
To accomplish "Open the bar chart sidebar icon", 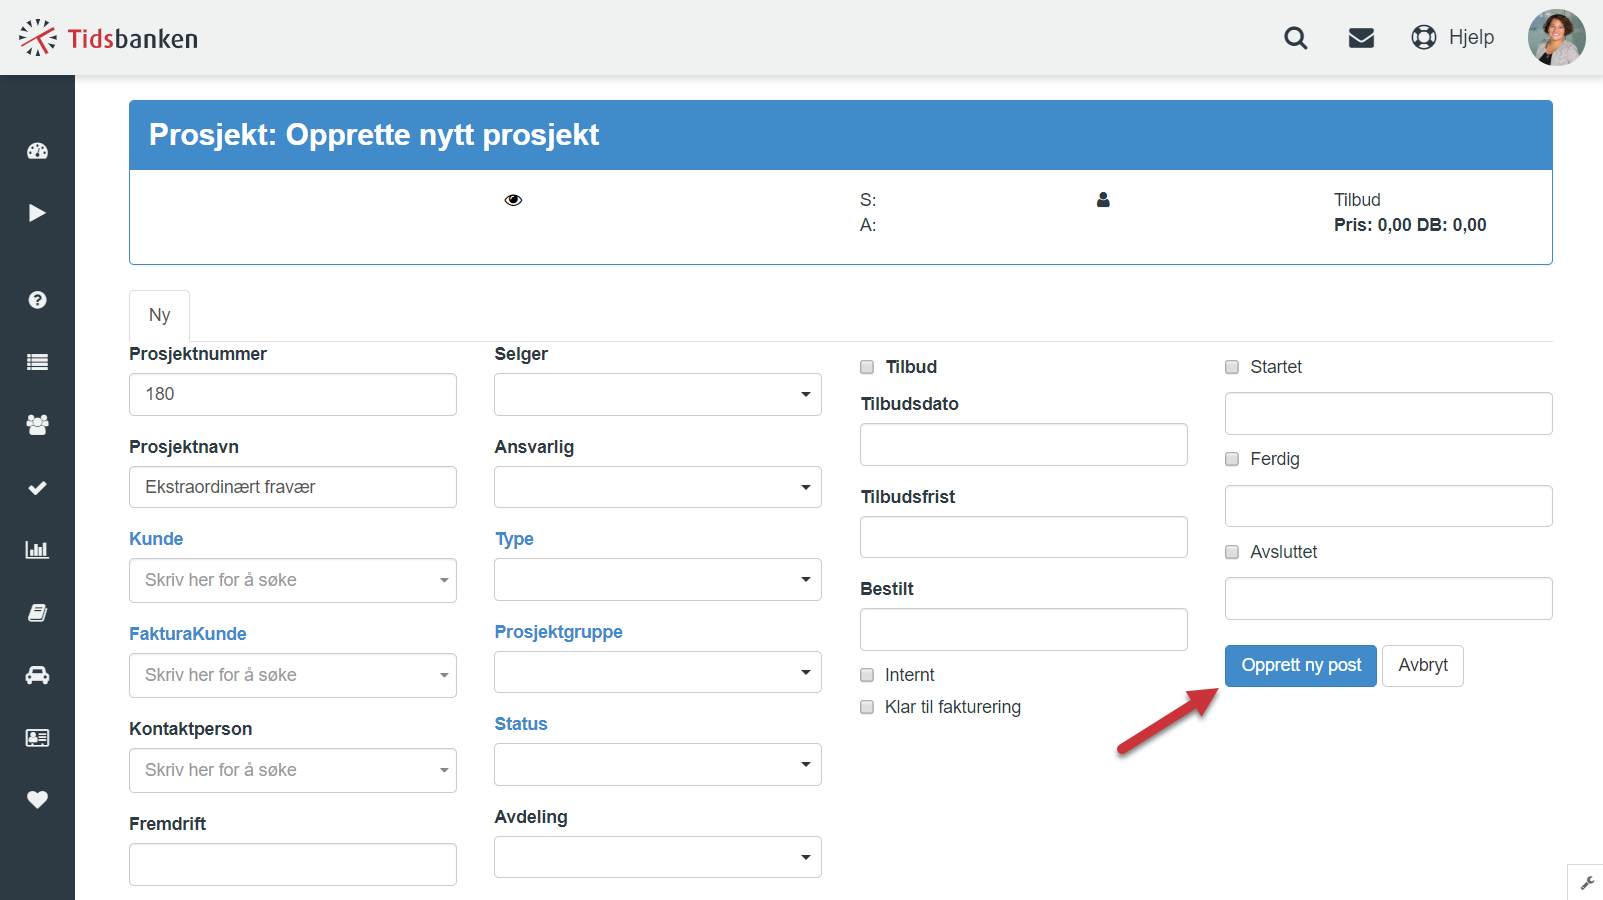I will click(37, 550).
